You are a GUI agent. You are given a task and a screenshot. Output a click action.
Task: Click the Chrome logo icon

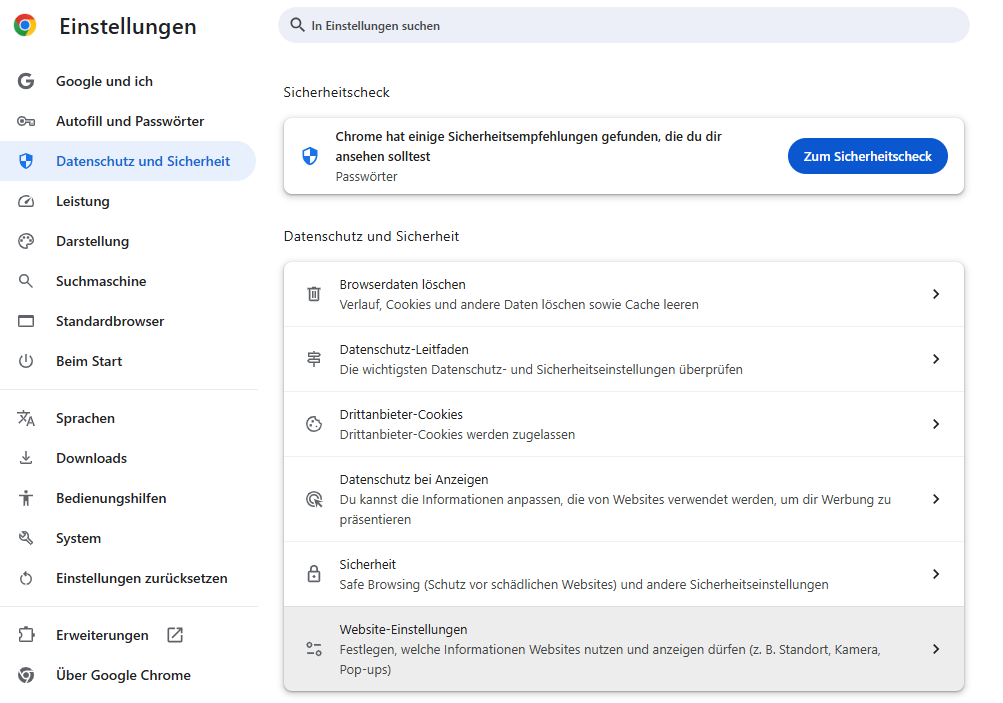(25, 26)
